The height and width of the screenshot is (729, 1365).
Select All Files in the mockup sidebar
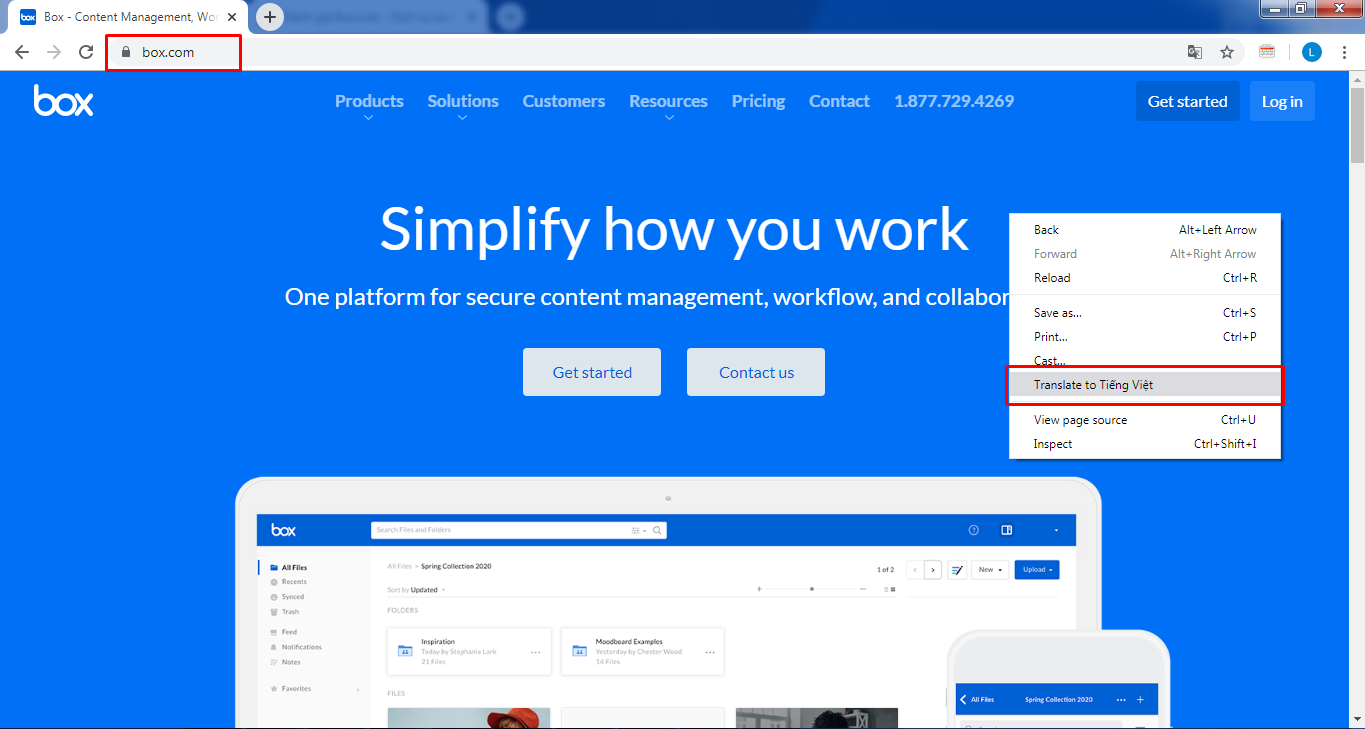pos(288,568)
